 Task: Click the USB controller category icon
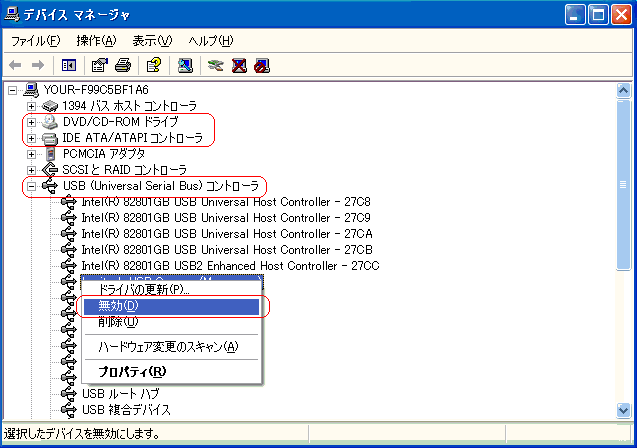coord(50,186)
